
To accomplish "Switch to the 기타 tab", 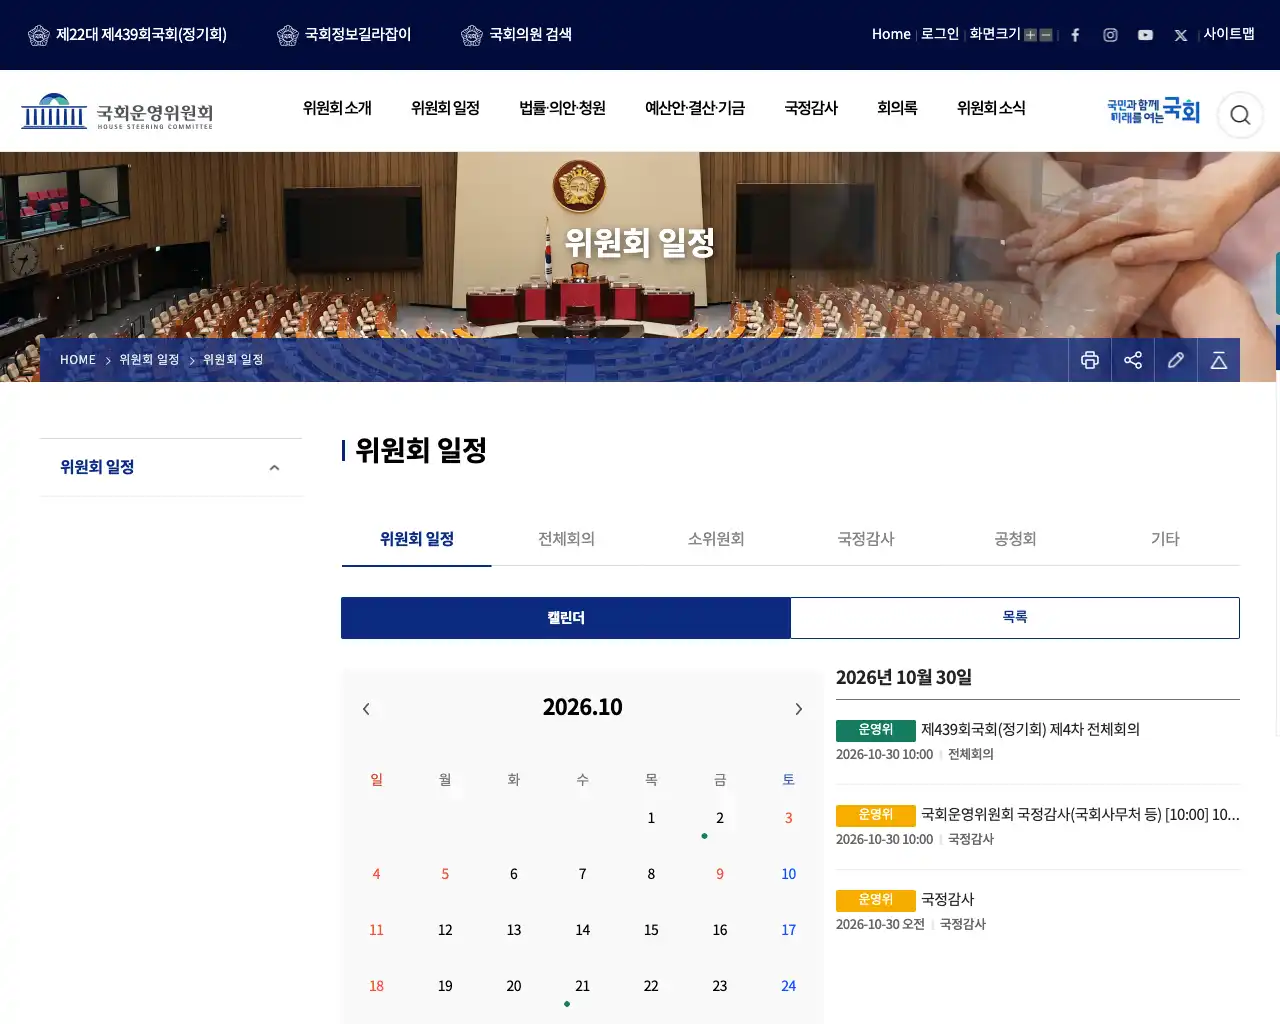I will pos(1165,539).
